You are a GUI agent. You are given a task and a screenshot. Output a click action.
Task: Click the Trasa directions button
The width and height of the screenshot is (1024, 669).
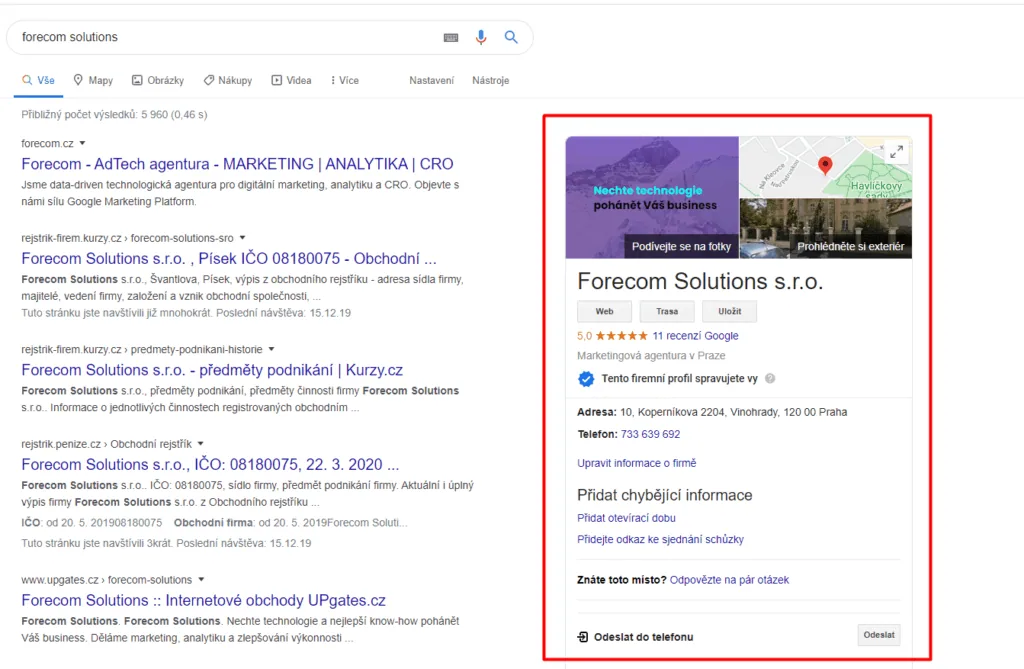[667, 312]
